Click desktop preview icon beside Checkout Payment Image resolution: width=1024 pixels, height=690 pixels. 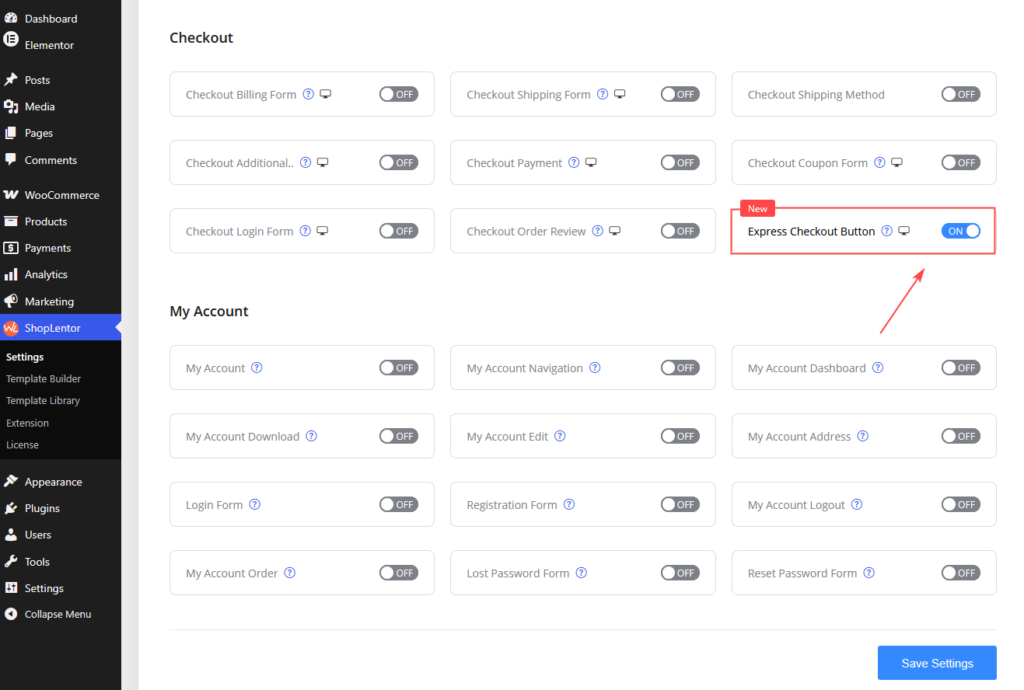[x=591, y=163]
